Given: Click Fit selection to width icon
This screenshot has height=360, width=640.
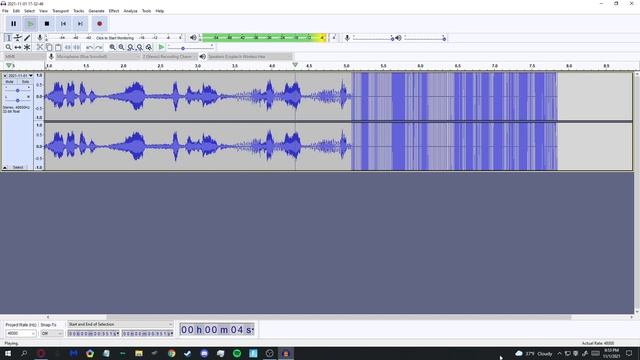Looking at the screenshot, I should click(x=131, y=47).
